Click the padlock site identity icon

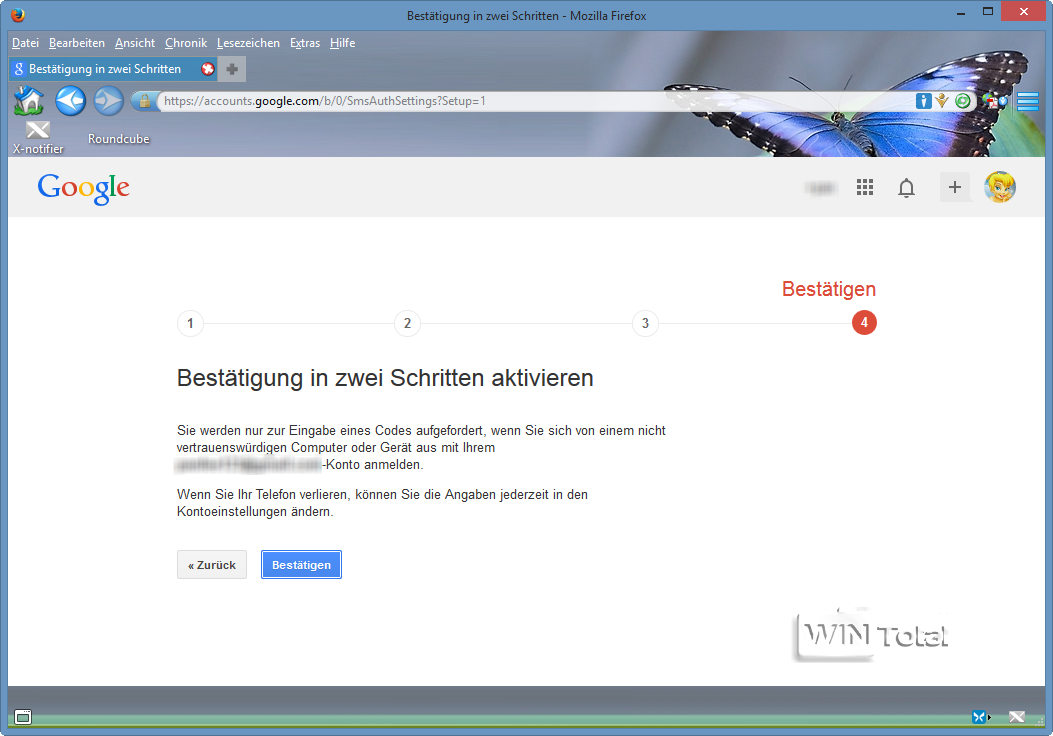tap(144, 101)
